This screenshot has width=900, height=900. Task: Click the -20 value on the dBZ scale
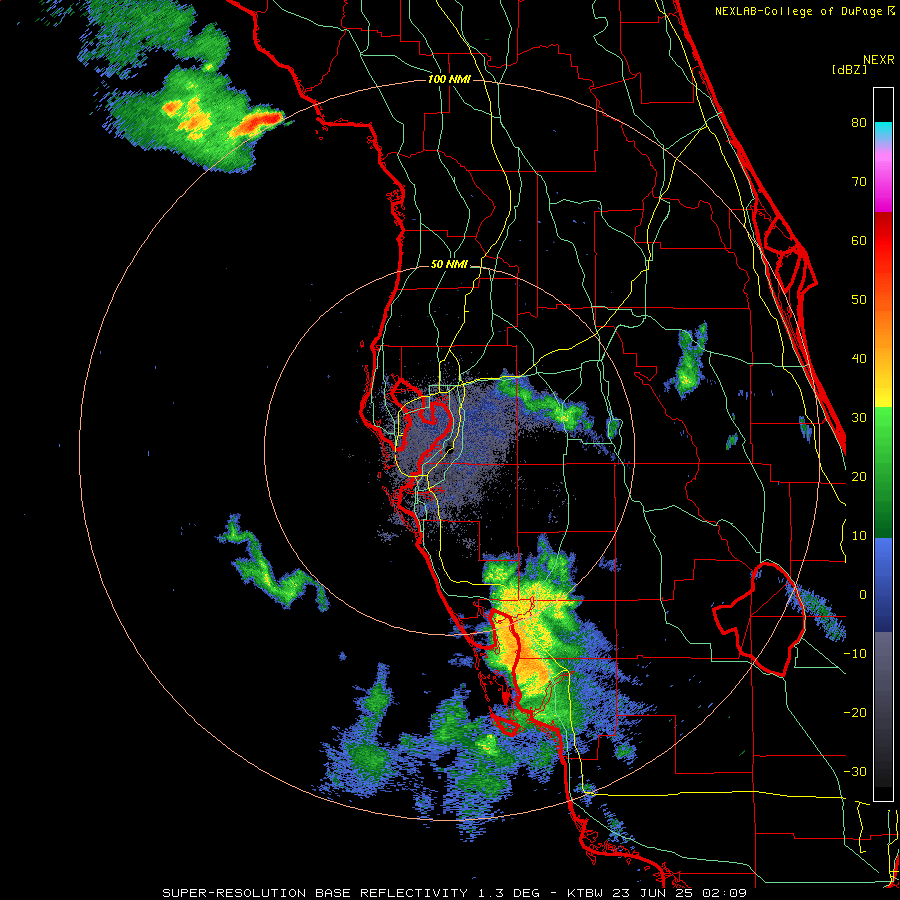pos(855,712)
